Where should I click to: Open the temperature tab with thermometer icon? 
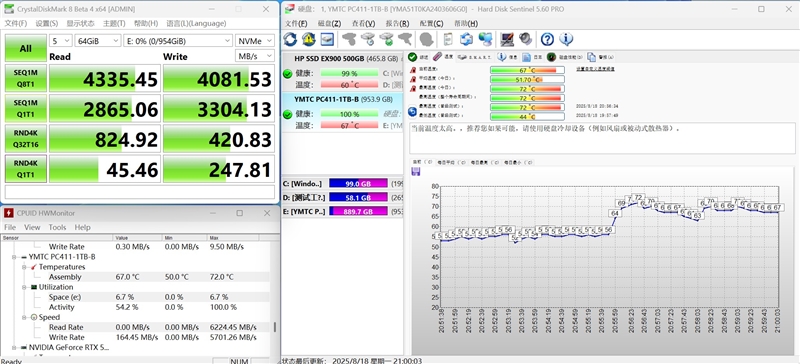[443, 57]
